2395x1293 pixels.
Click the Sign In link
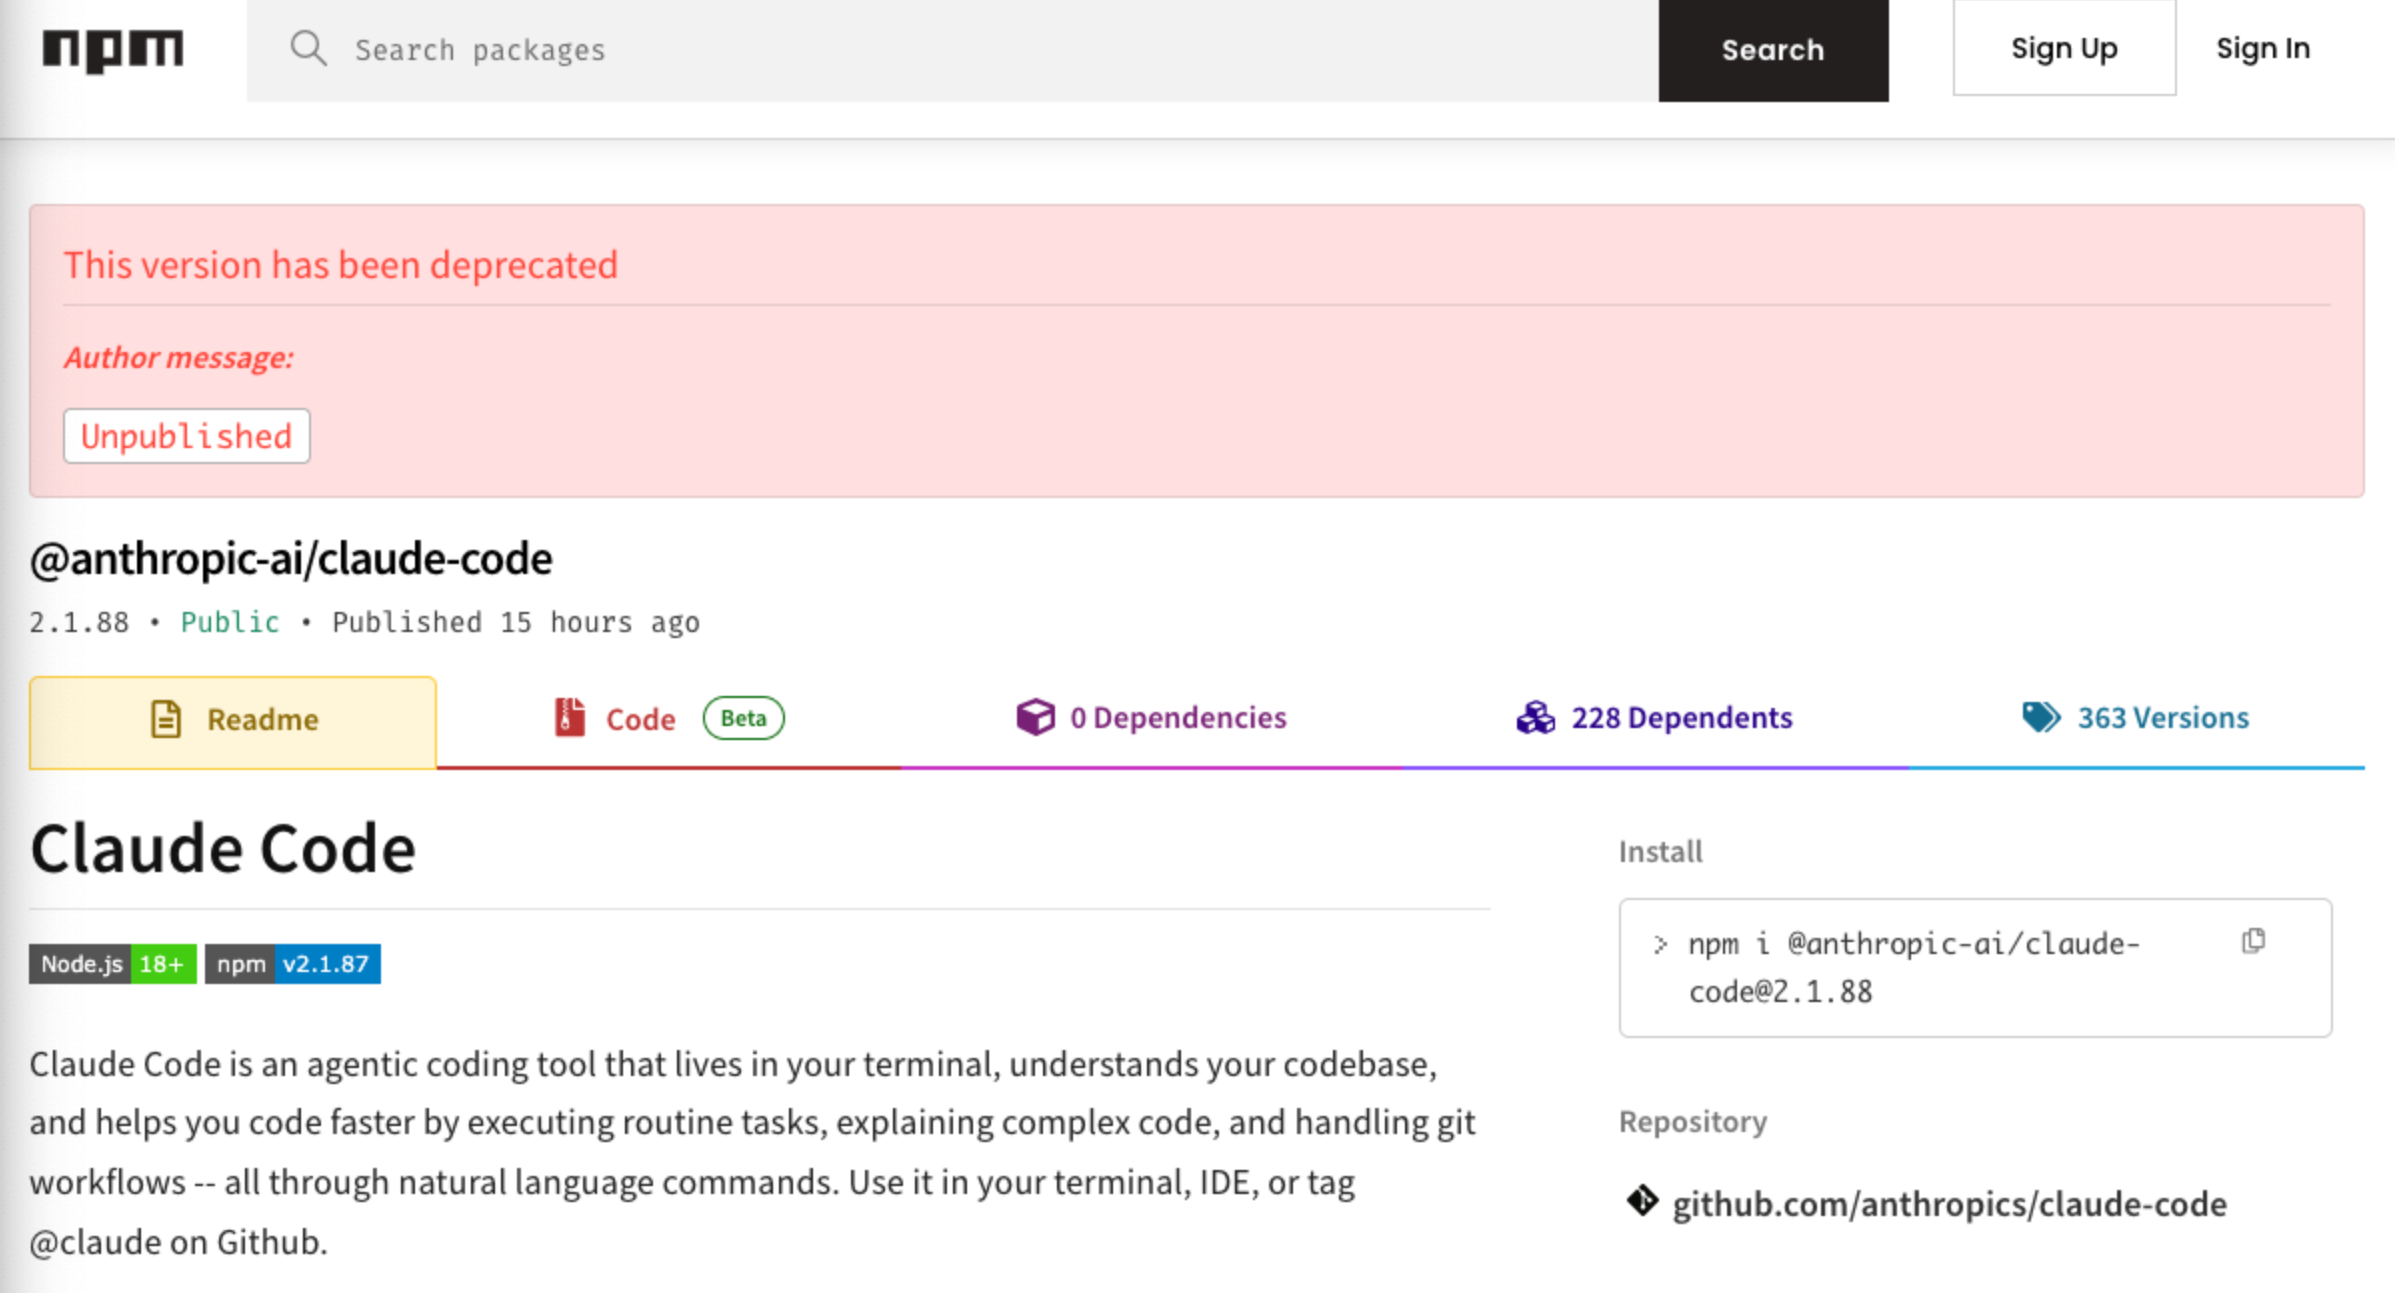[2262, 48]
